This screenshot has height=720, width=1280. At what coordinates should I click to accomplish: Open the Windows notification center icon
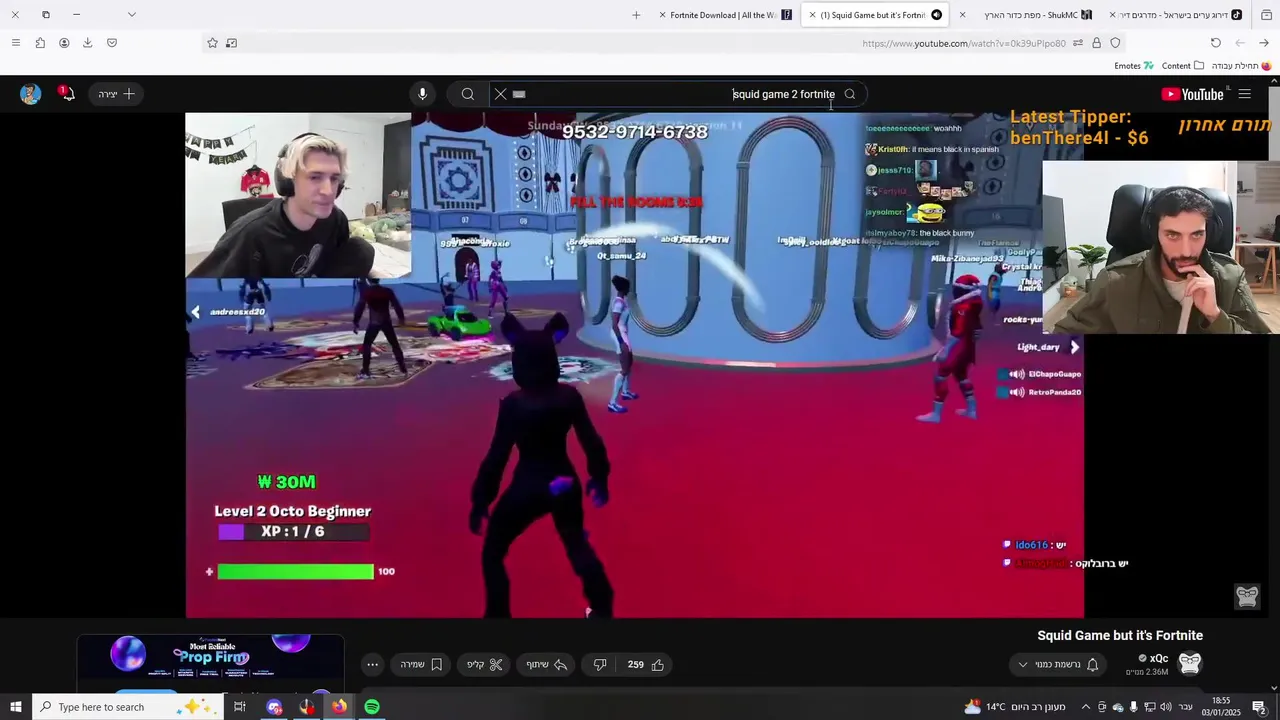(1259, 707)
